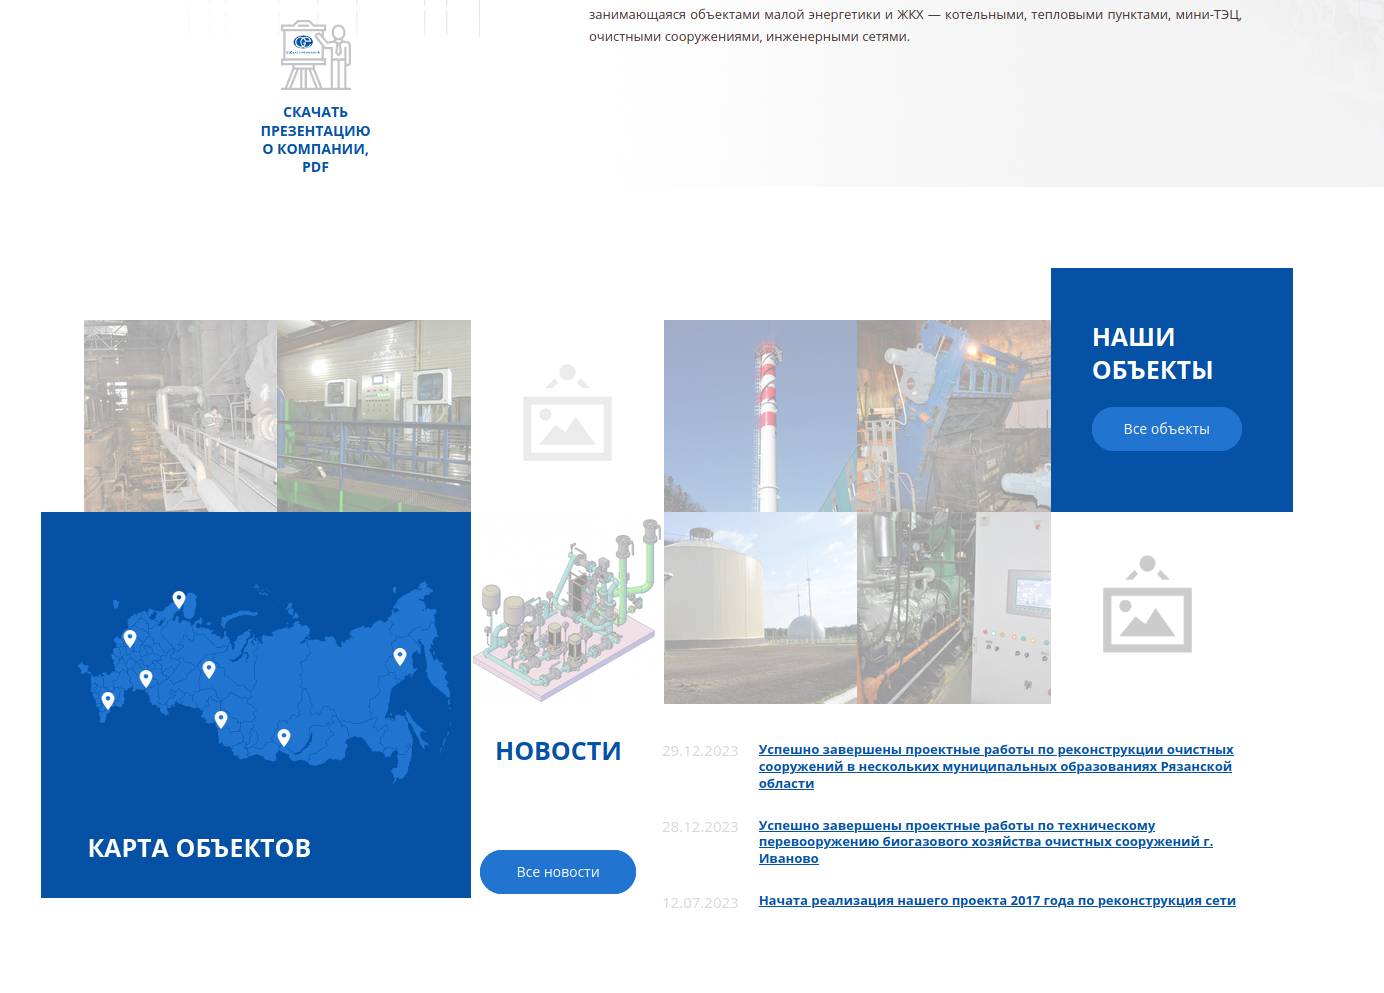
Task: Click the image placeholder below the Наши объекты block
Action: [x=1147, y=606]
